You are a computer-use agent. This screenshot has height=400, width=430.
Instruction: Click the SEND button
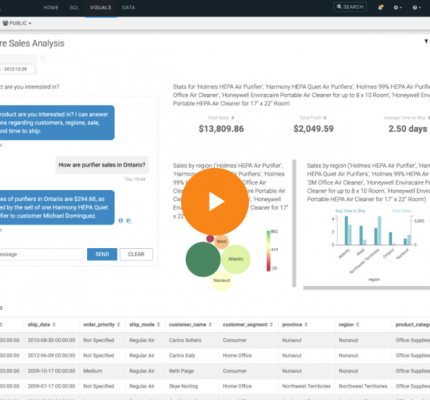coord(102,254)
